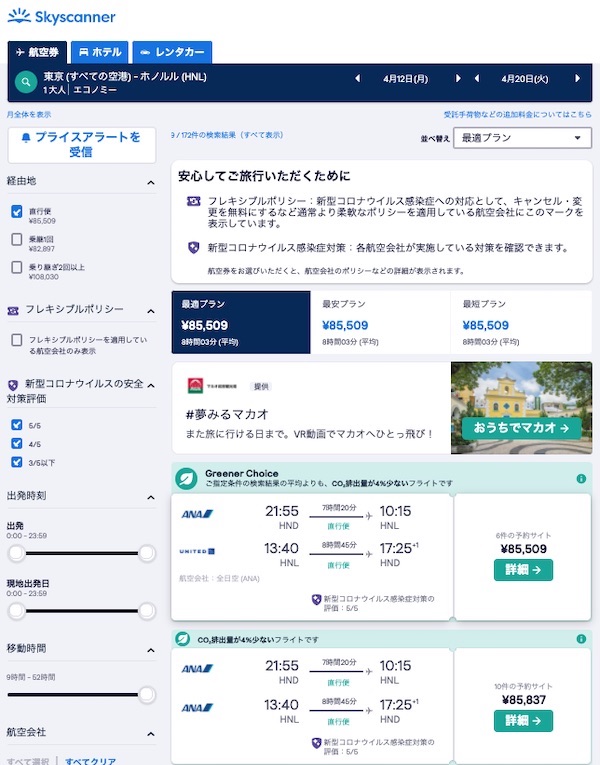The height and width of the screenshot is (765, 600).
Task: Collapse the 航空会社 section
Action: [x=151, y=734]
